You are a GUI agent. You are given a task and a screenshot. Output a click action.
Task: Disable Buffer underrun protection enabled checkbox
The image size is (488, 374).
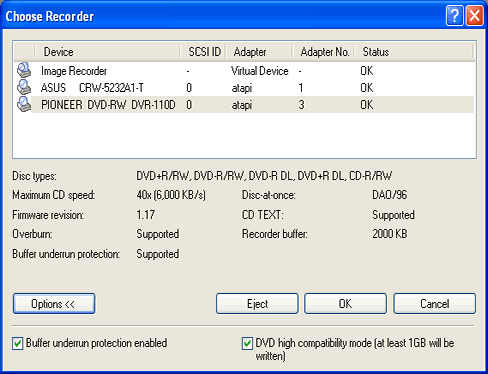pos(18,343)
